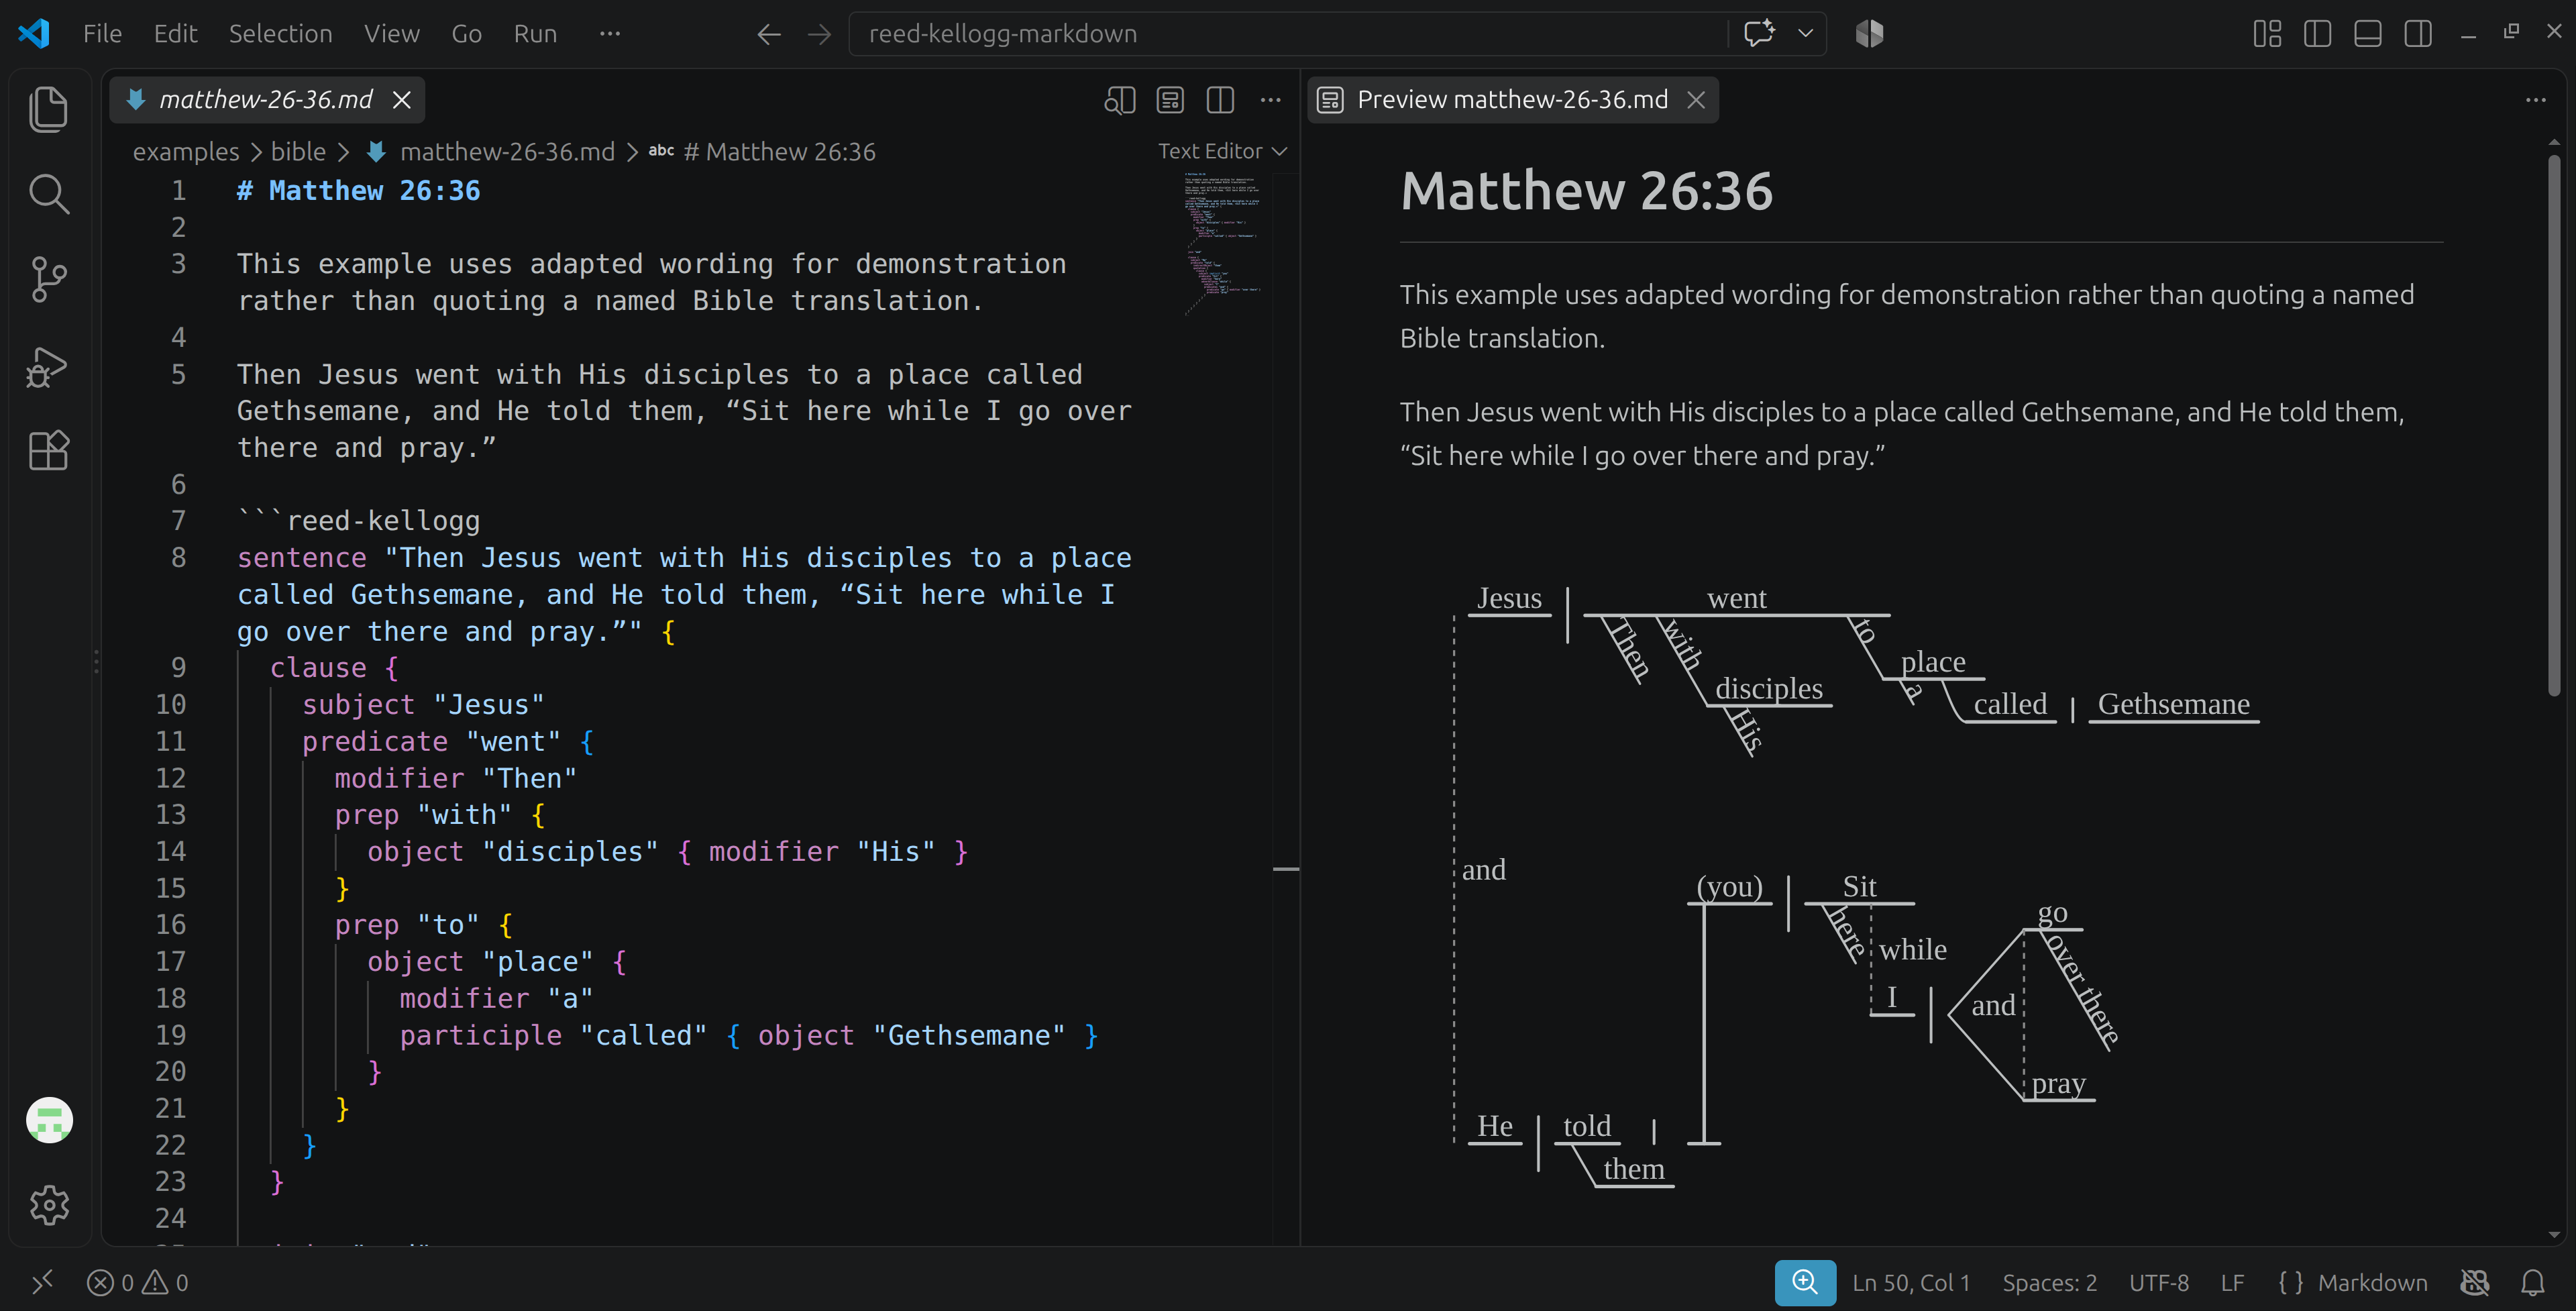
Task: Show more menus via ellipsis in menu bar
Action: coord(610,34)
